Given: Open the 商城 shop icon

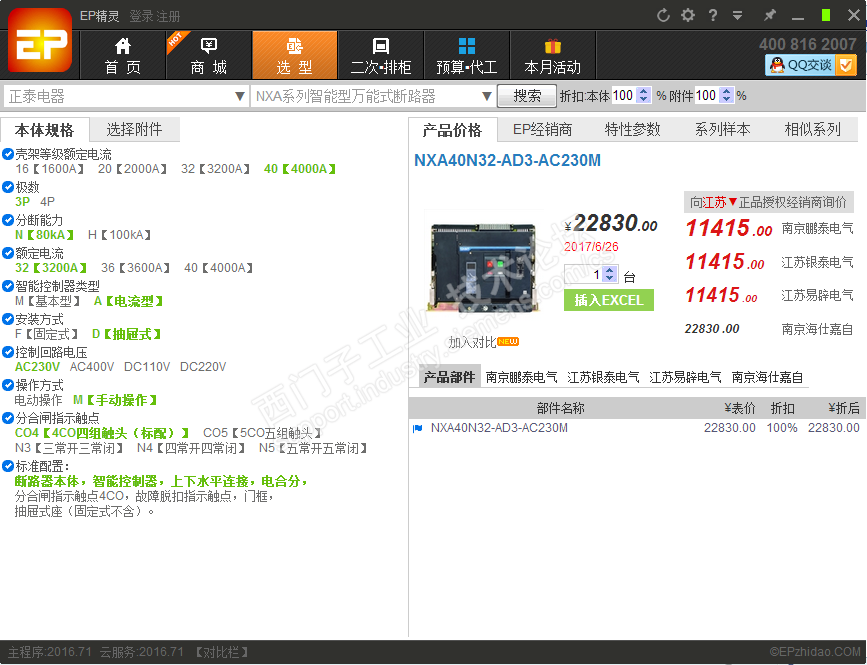Looking at the screenshot, I should tap(208, 45).
